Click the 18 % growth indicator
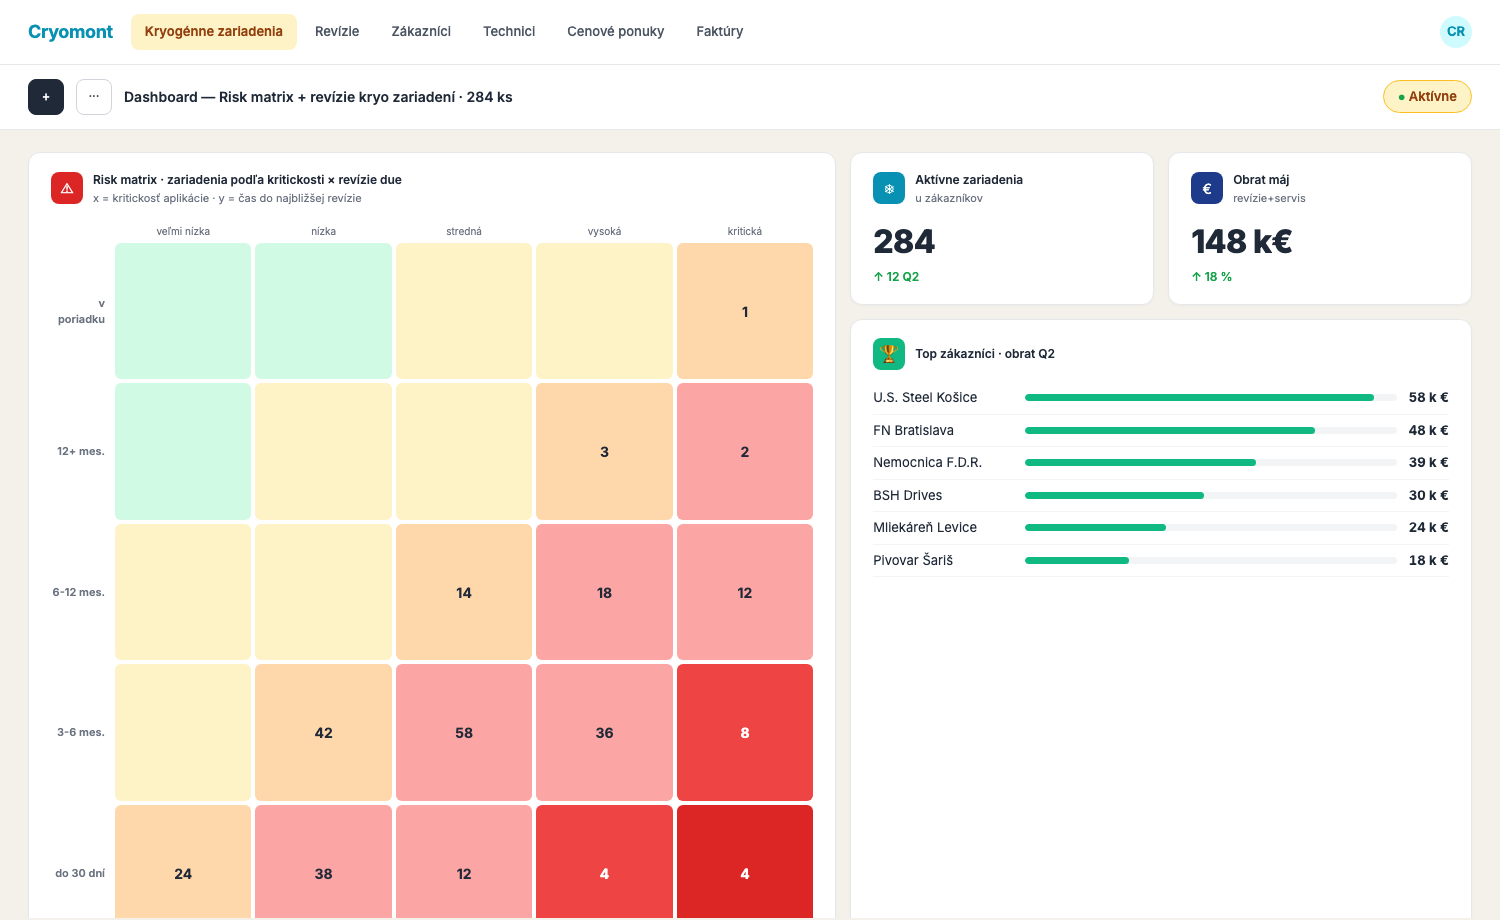Image resolution: width=1500 pixels, height=920 pixels. 1211,277
